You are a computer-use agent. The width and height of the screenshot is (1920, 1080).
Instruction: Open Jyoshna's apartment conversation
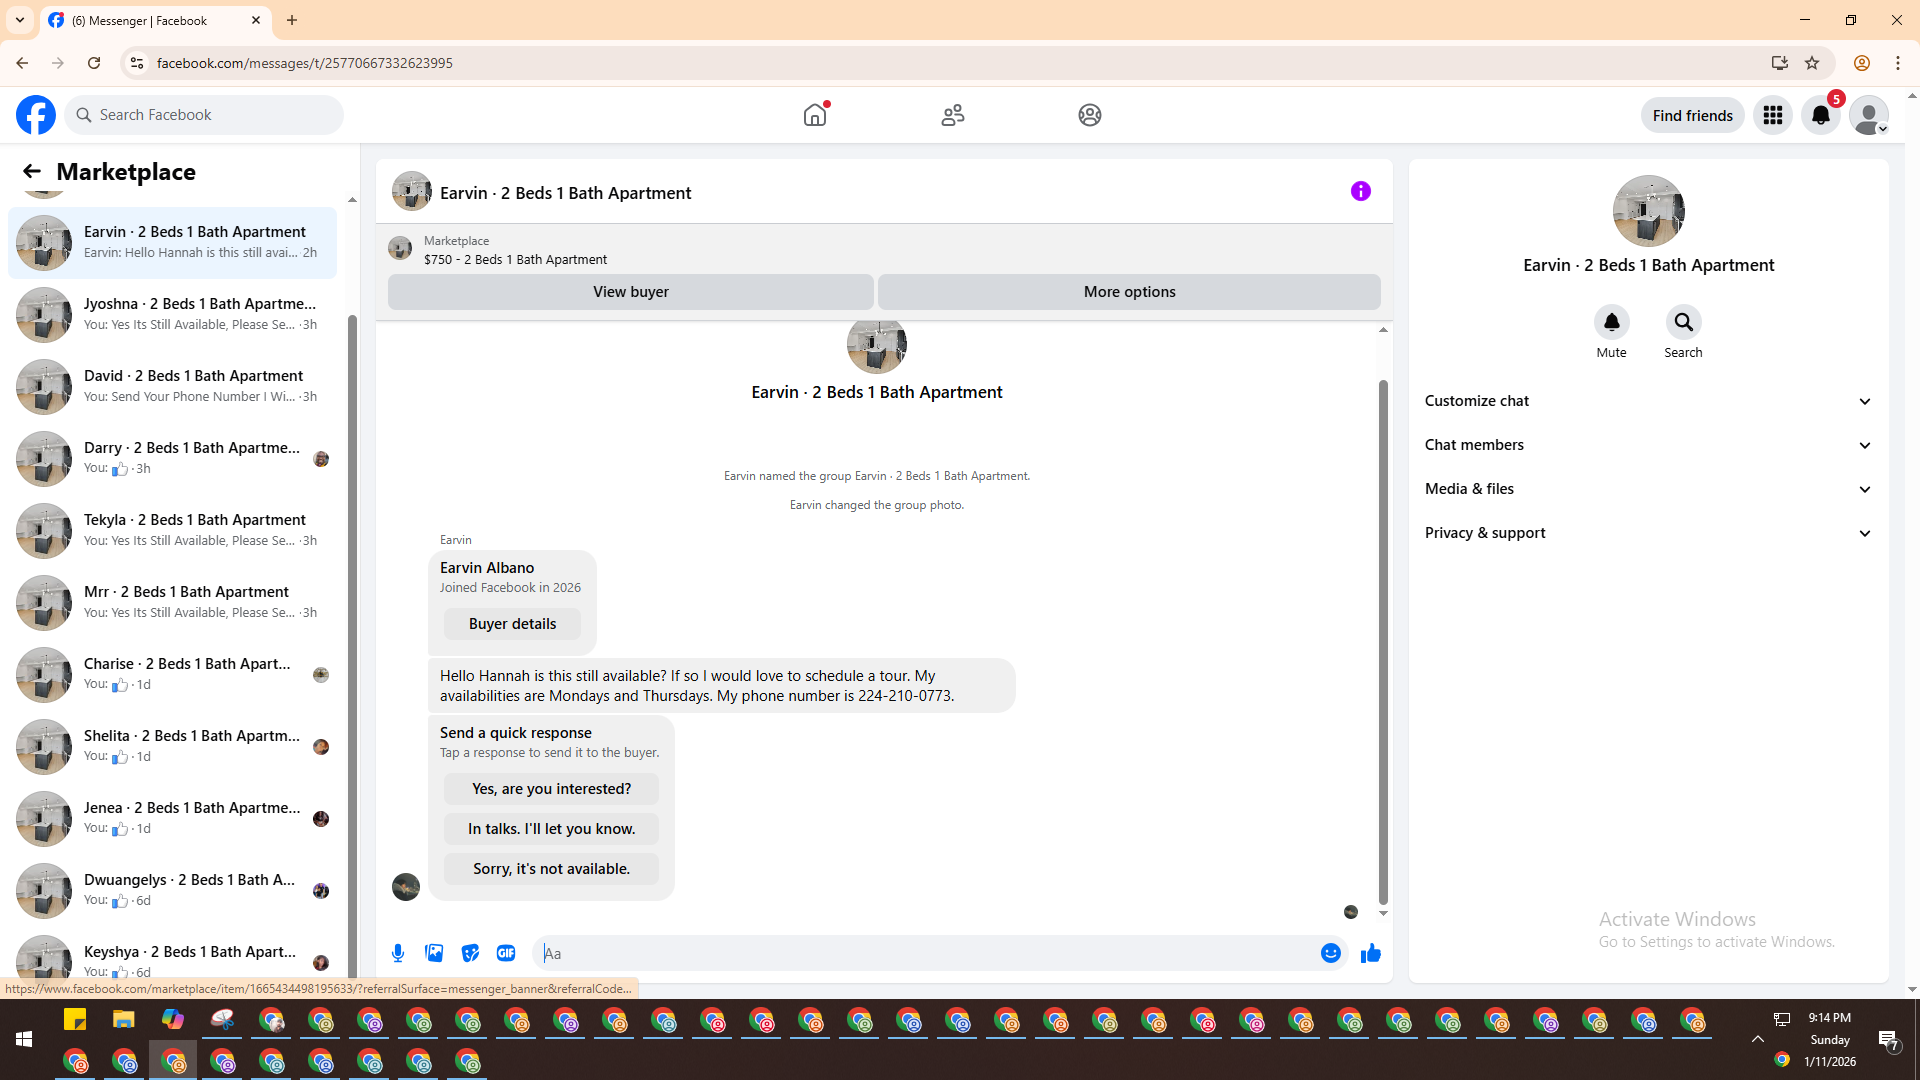(x=173, y=315)
